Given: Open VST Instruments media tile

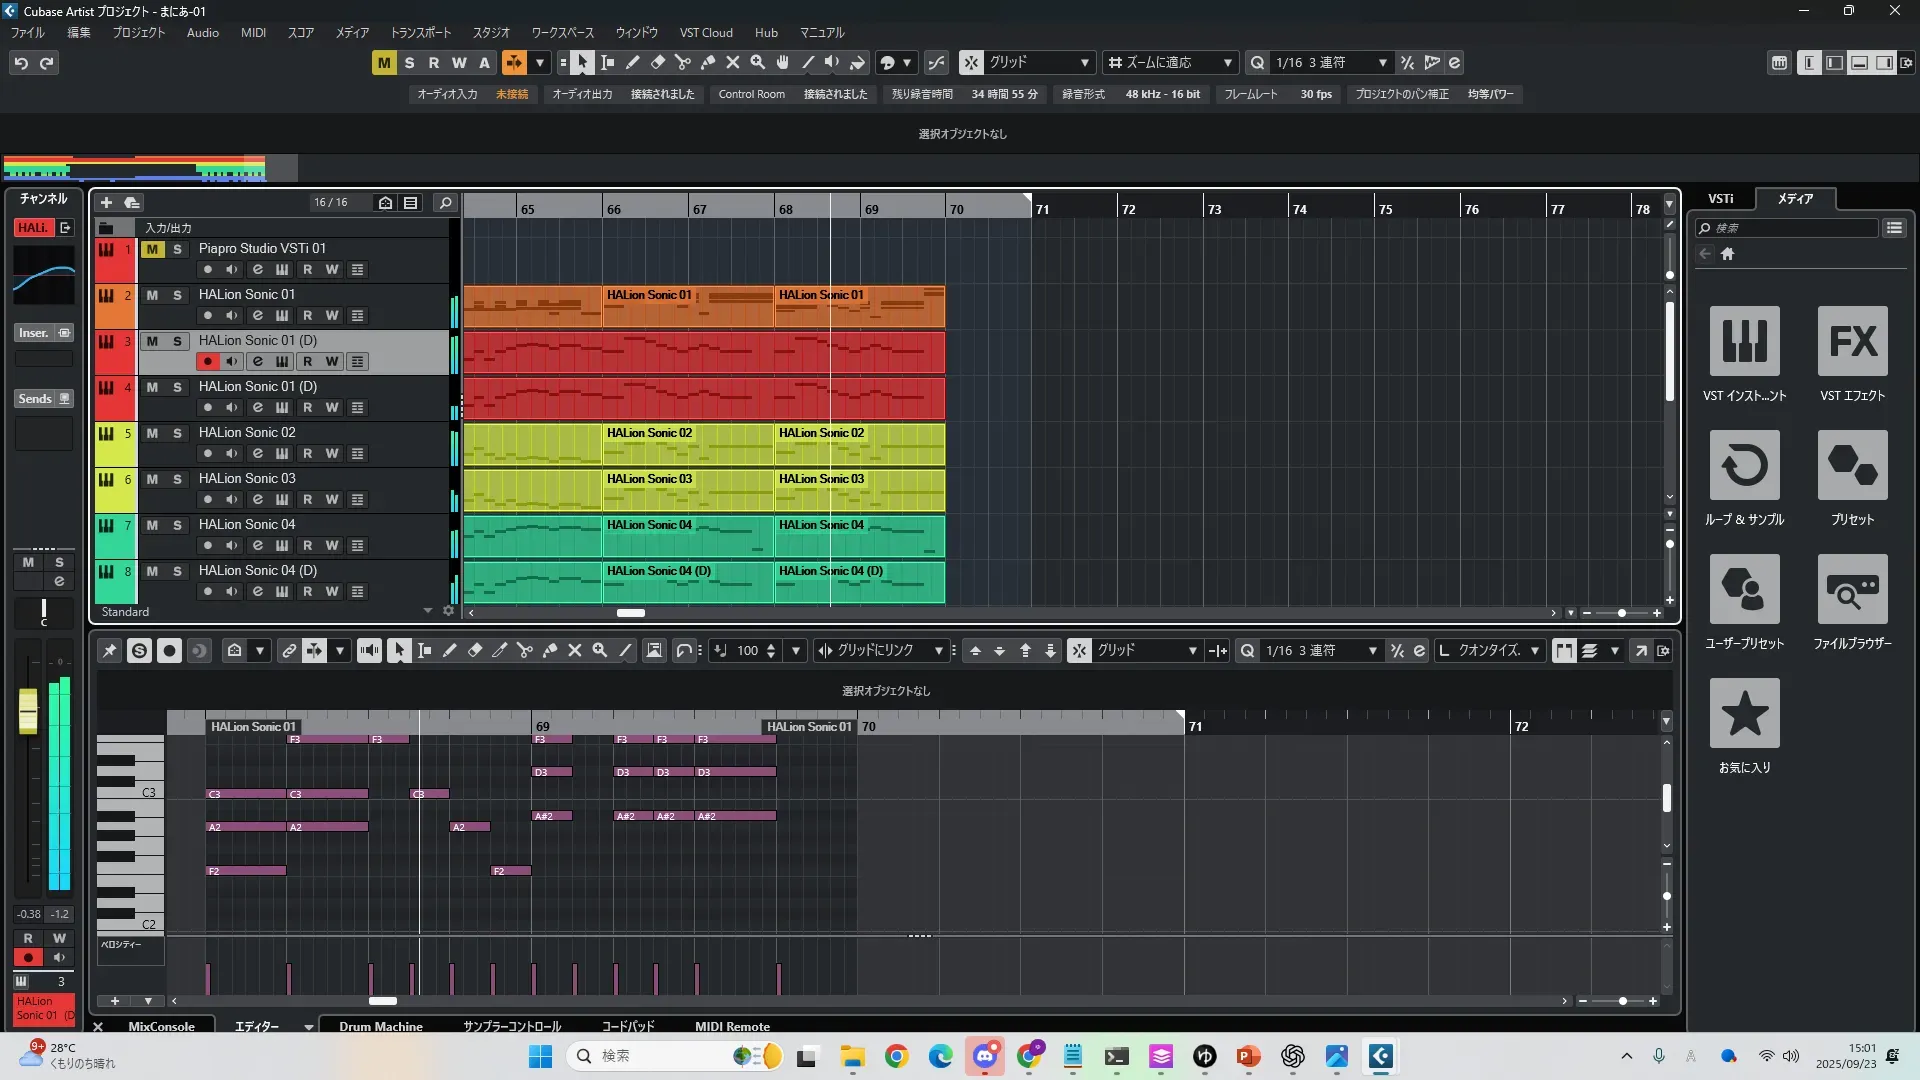Looking at the screenshot, I should tap(1744, 341).
